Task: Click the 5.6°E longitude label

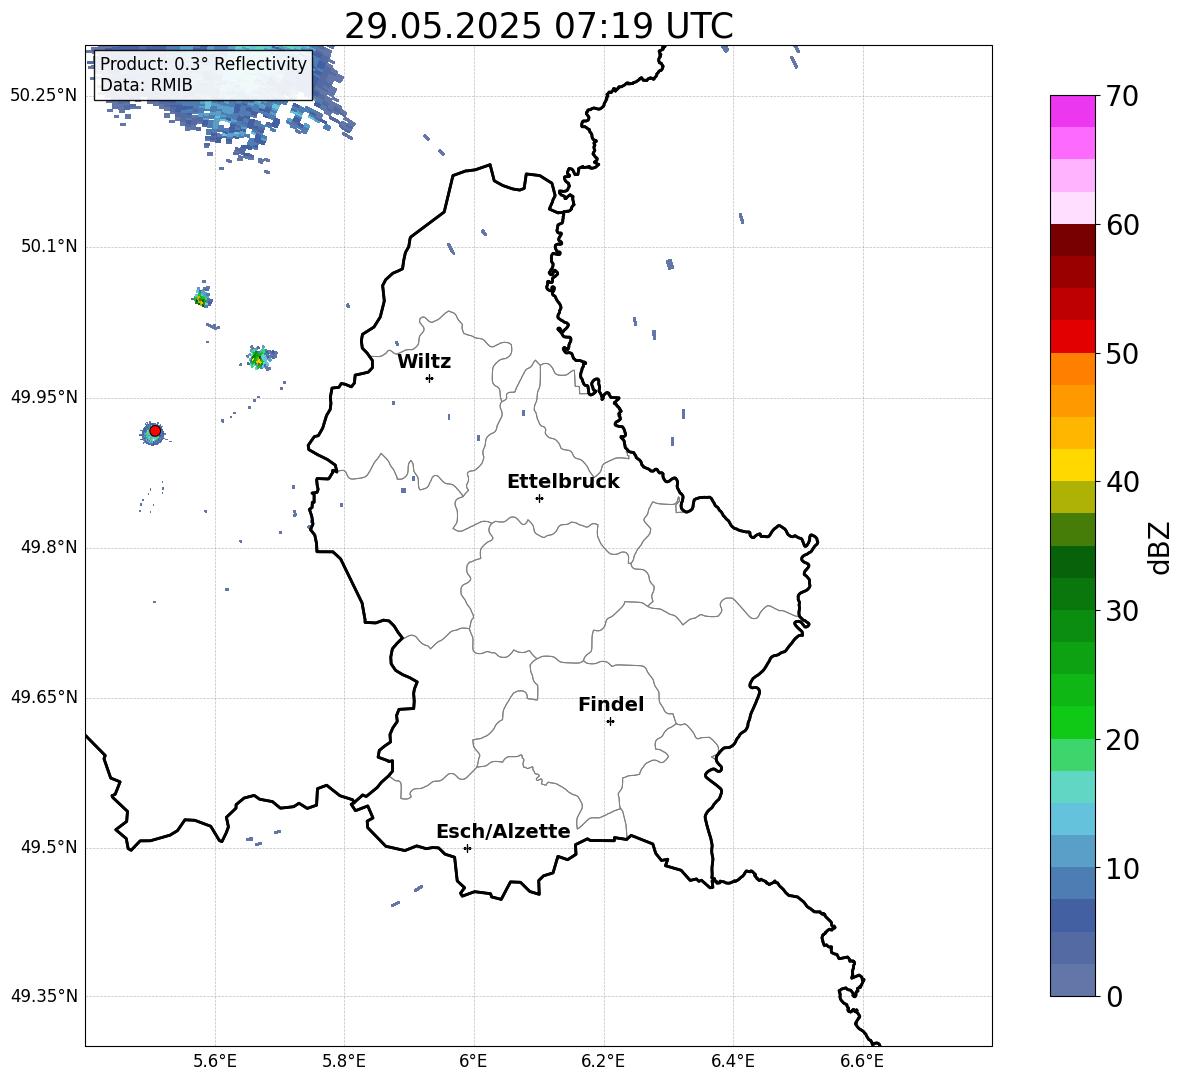Action: pos(215,1061)
